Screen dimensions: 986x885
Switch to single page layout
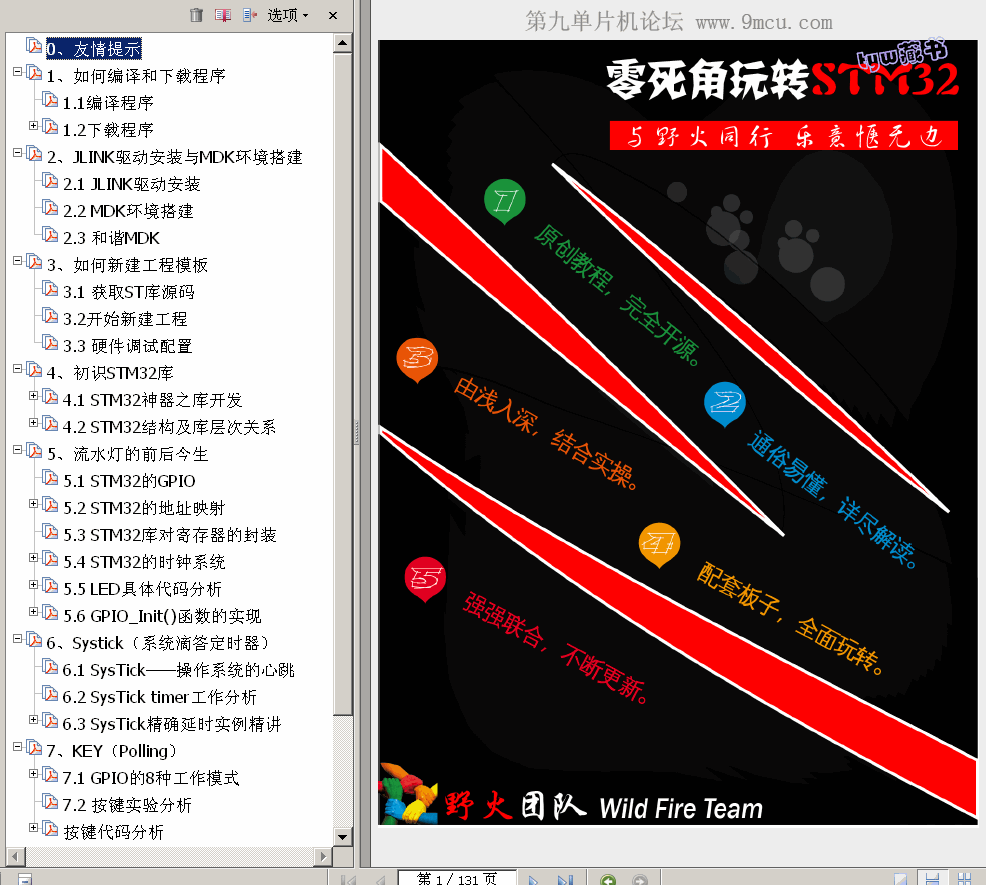pos(900,879)
